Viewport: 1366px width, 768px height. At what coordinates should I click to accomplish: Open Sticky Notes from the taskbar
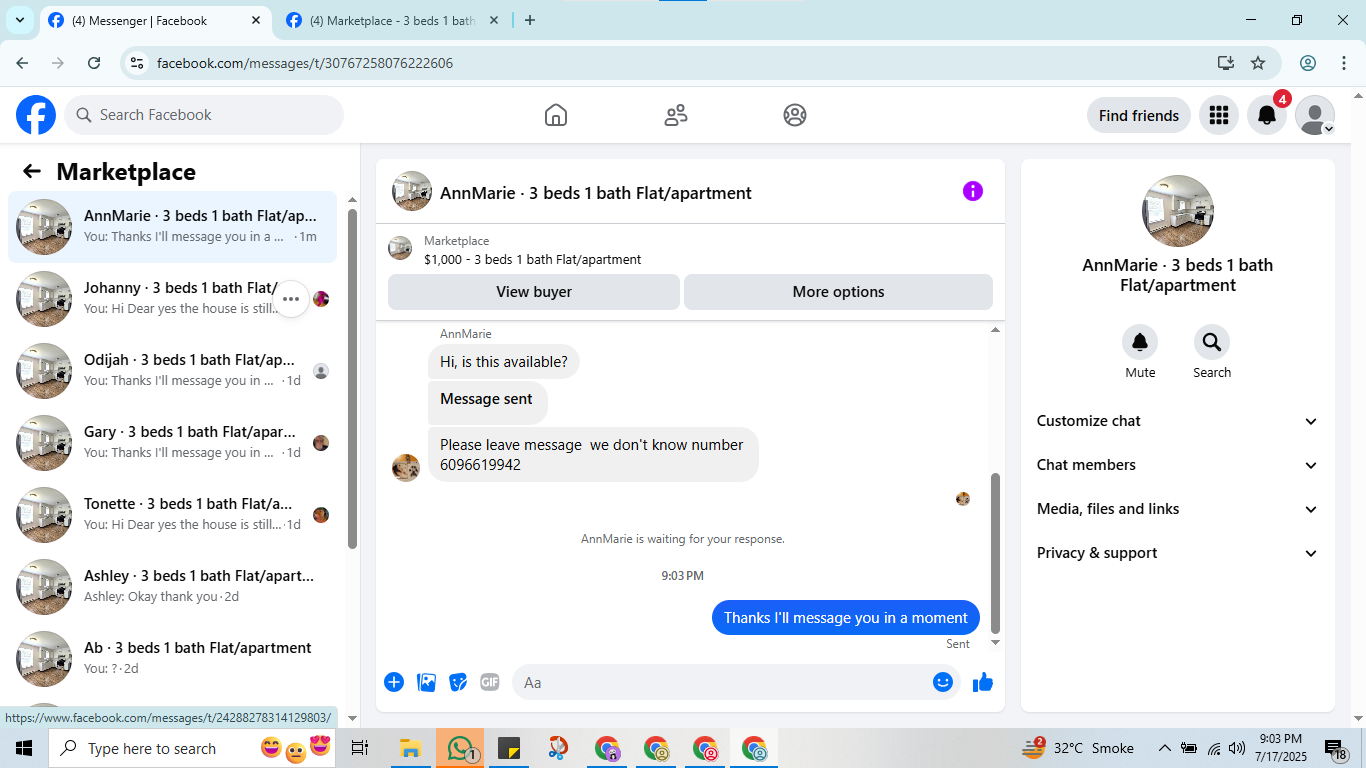click(x=509, y=748)
